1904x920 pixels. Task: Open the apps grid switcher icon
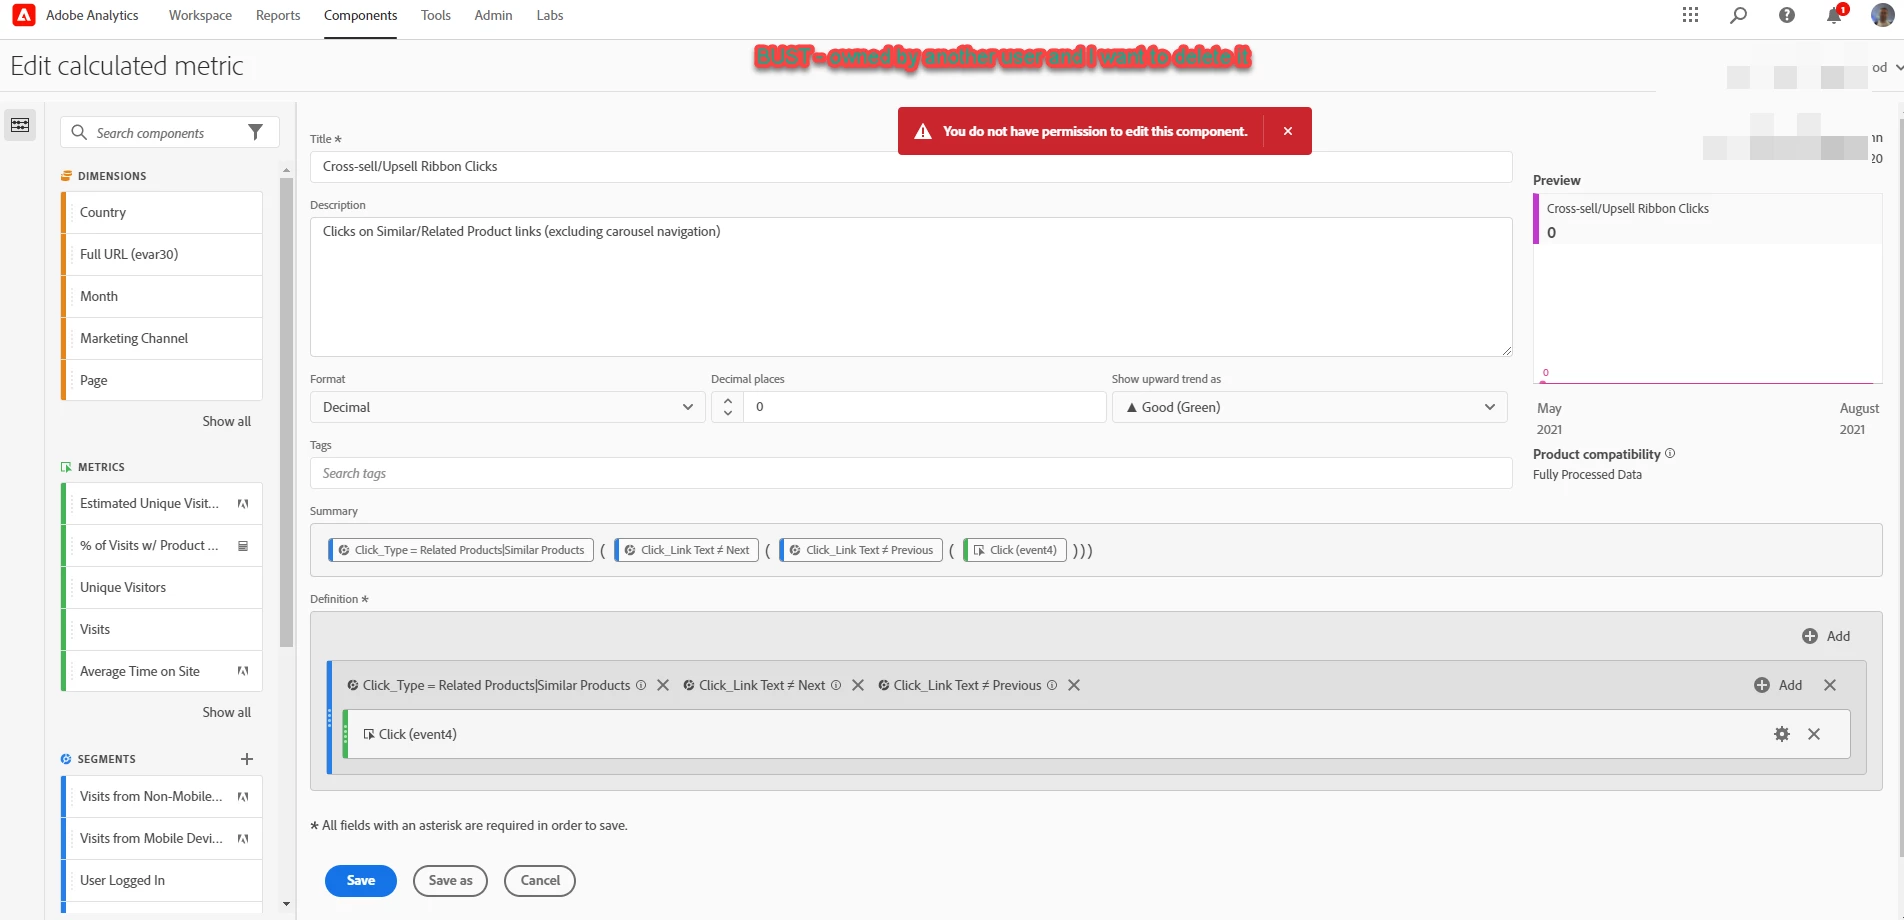(x=1690, y=15)
